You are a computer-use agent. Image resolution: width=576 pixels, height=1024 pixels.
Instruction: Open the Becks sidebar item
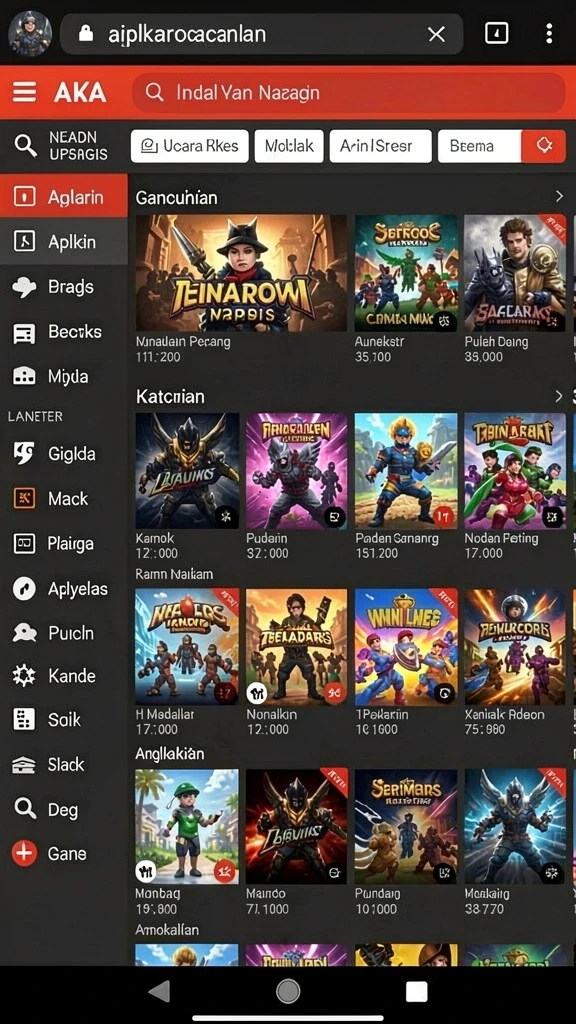pos(63,332)
